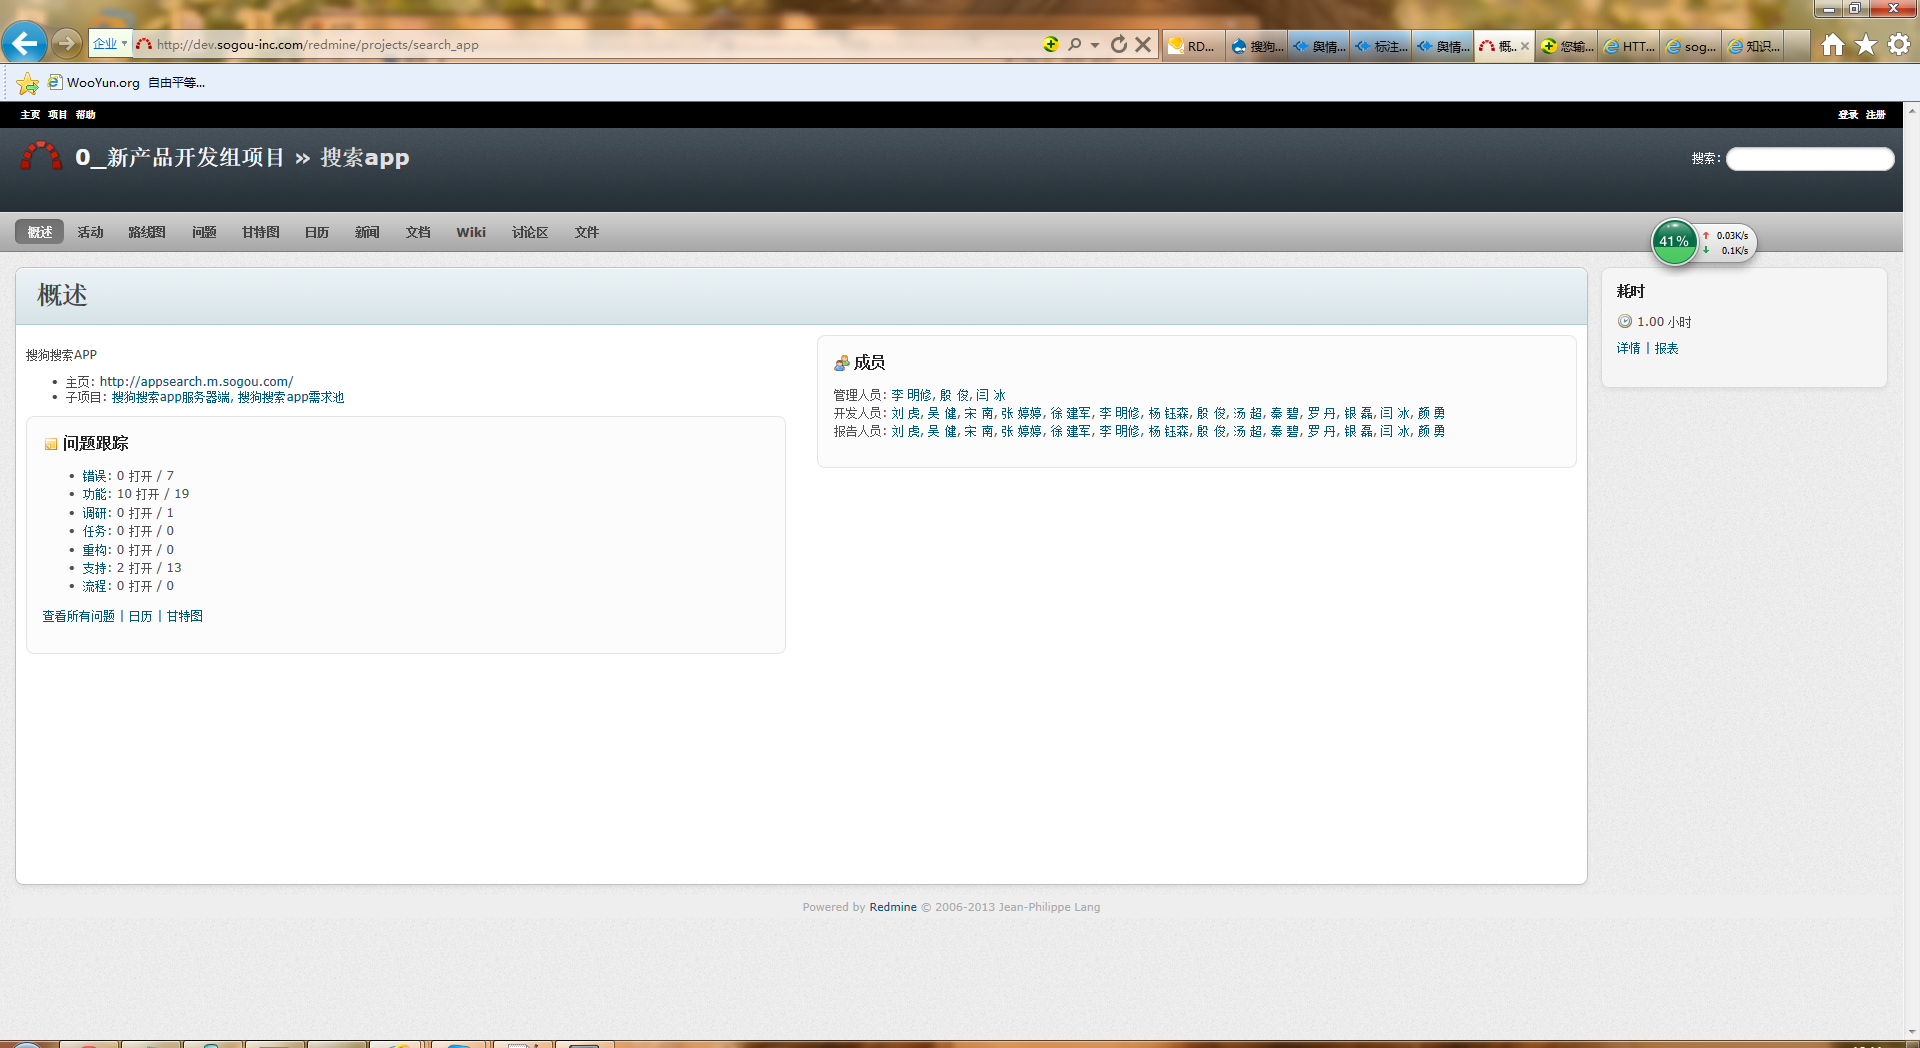Open the browser Home icon
The height and width of the screenshot is (1048, 1920).
tap(1832, 45)
